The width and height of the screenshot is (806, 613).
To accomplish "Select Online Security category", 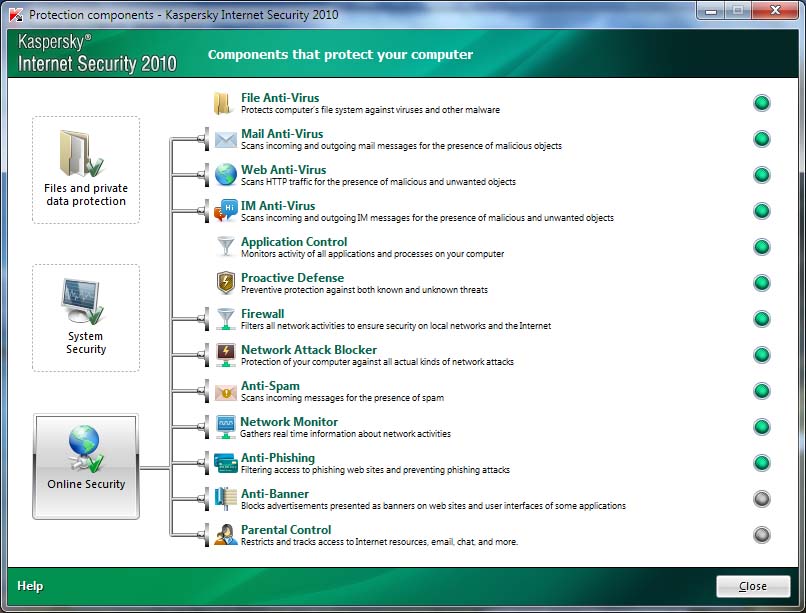I will [x=86, y=467].
